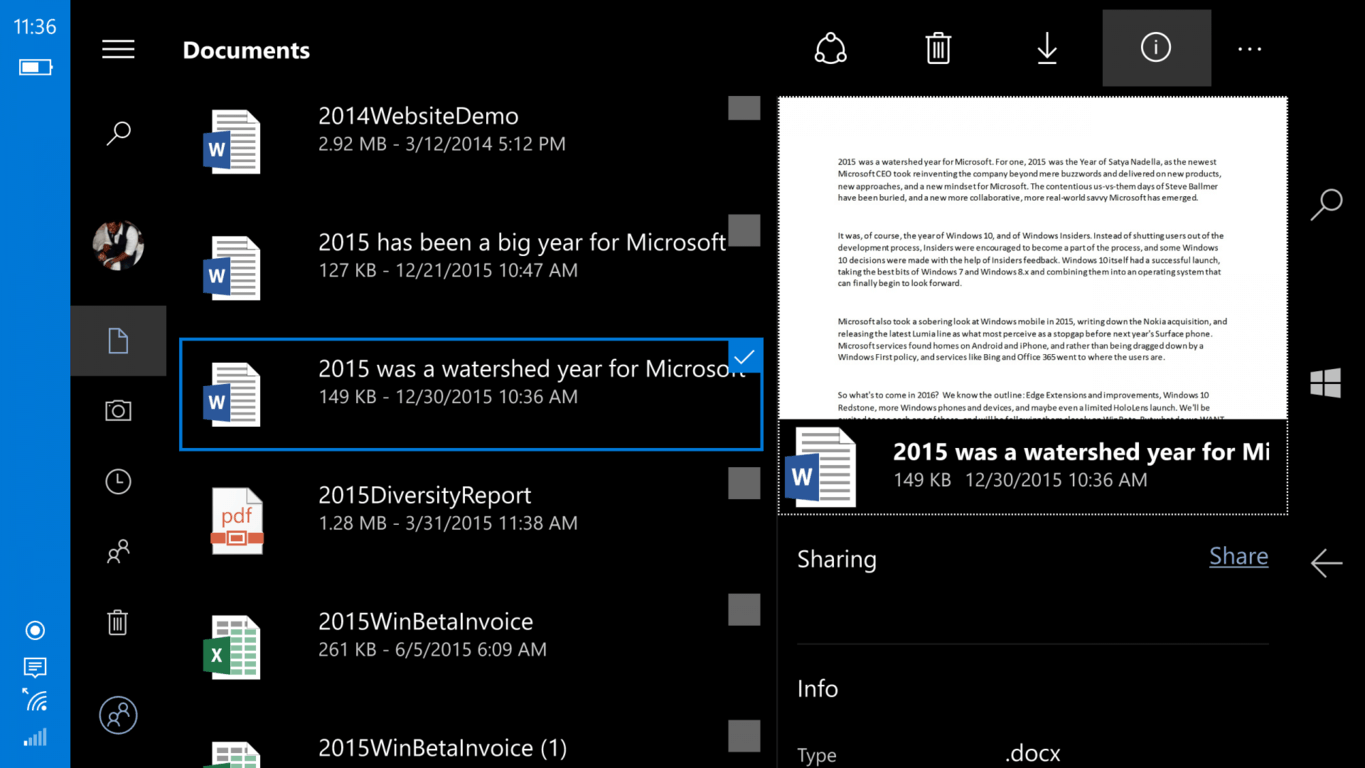
Task: Check the box for 2015WinBetaInvoice 261 KB
Action: 744,609
